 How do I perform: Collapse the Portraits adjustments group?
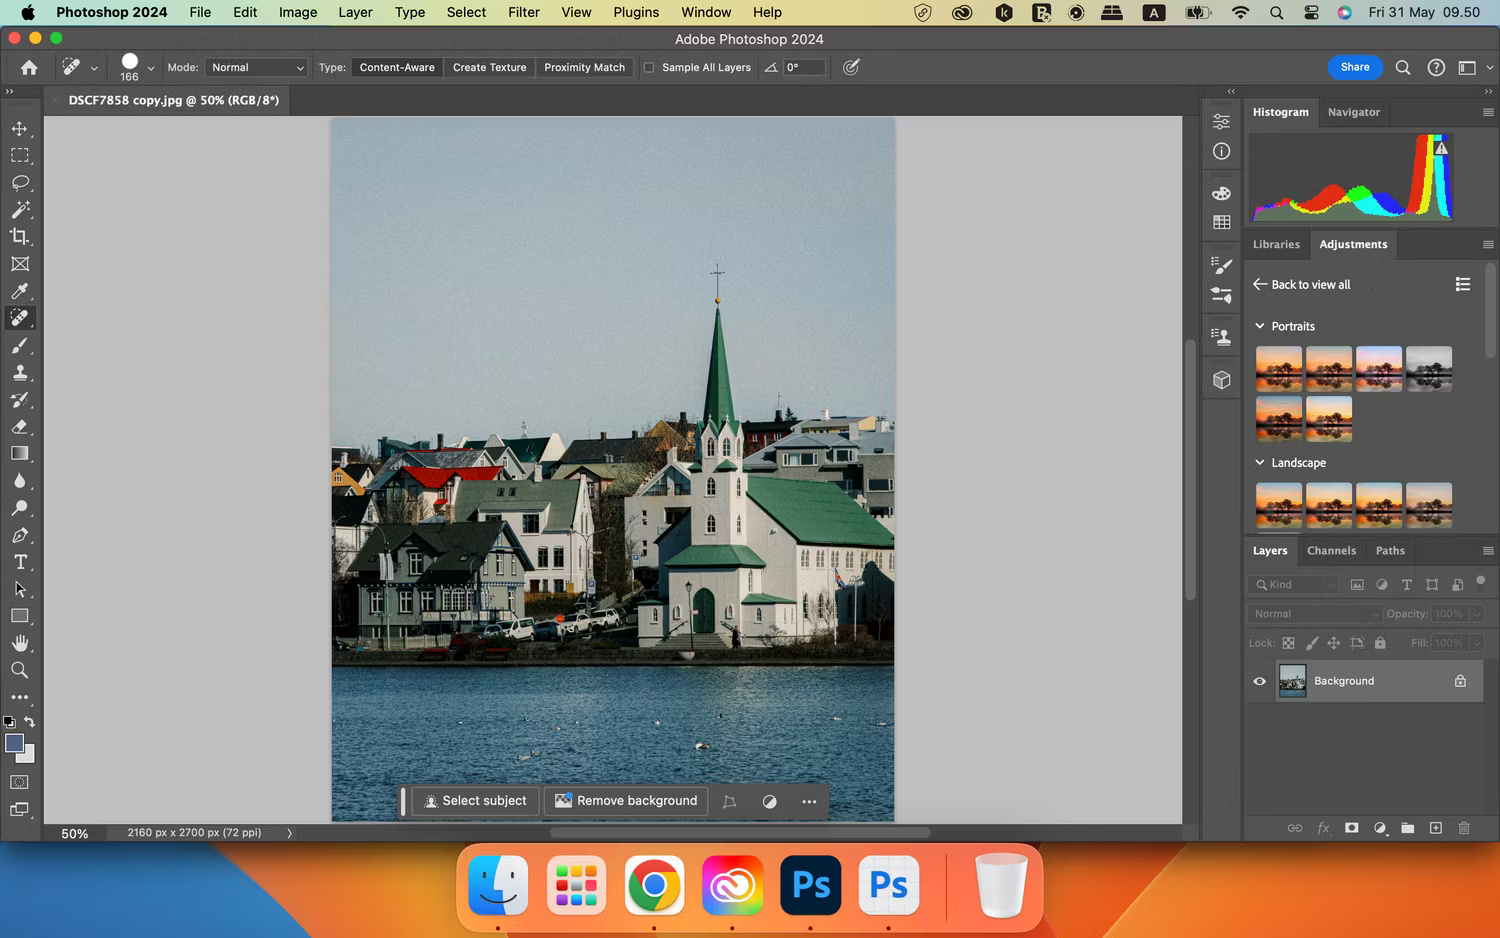point(1259,326)
